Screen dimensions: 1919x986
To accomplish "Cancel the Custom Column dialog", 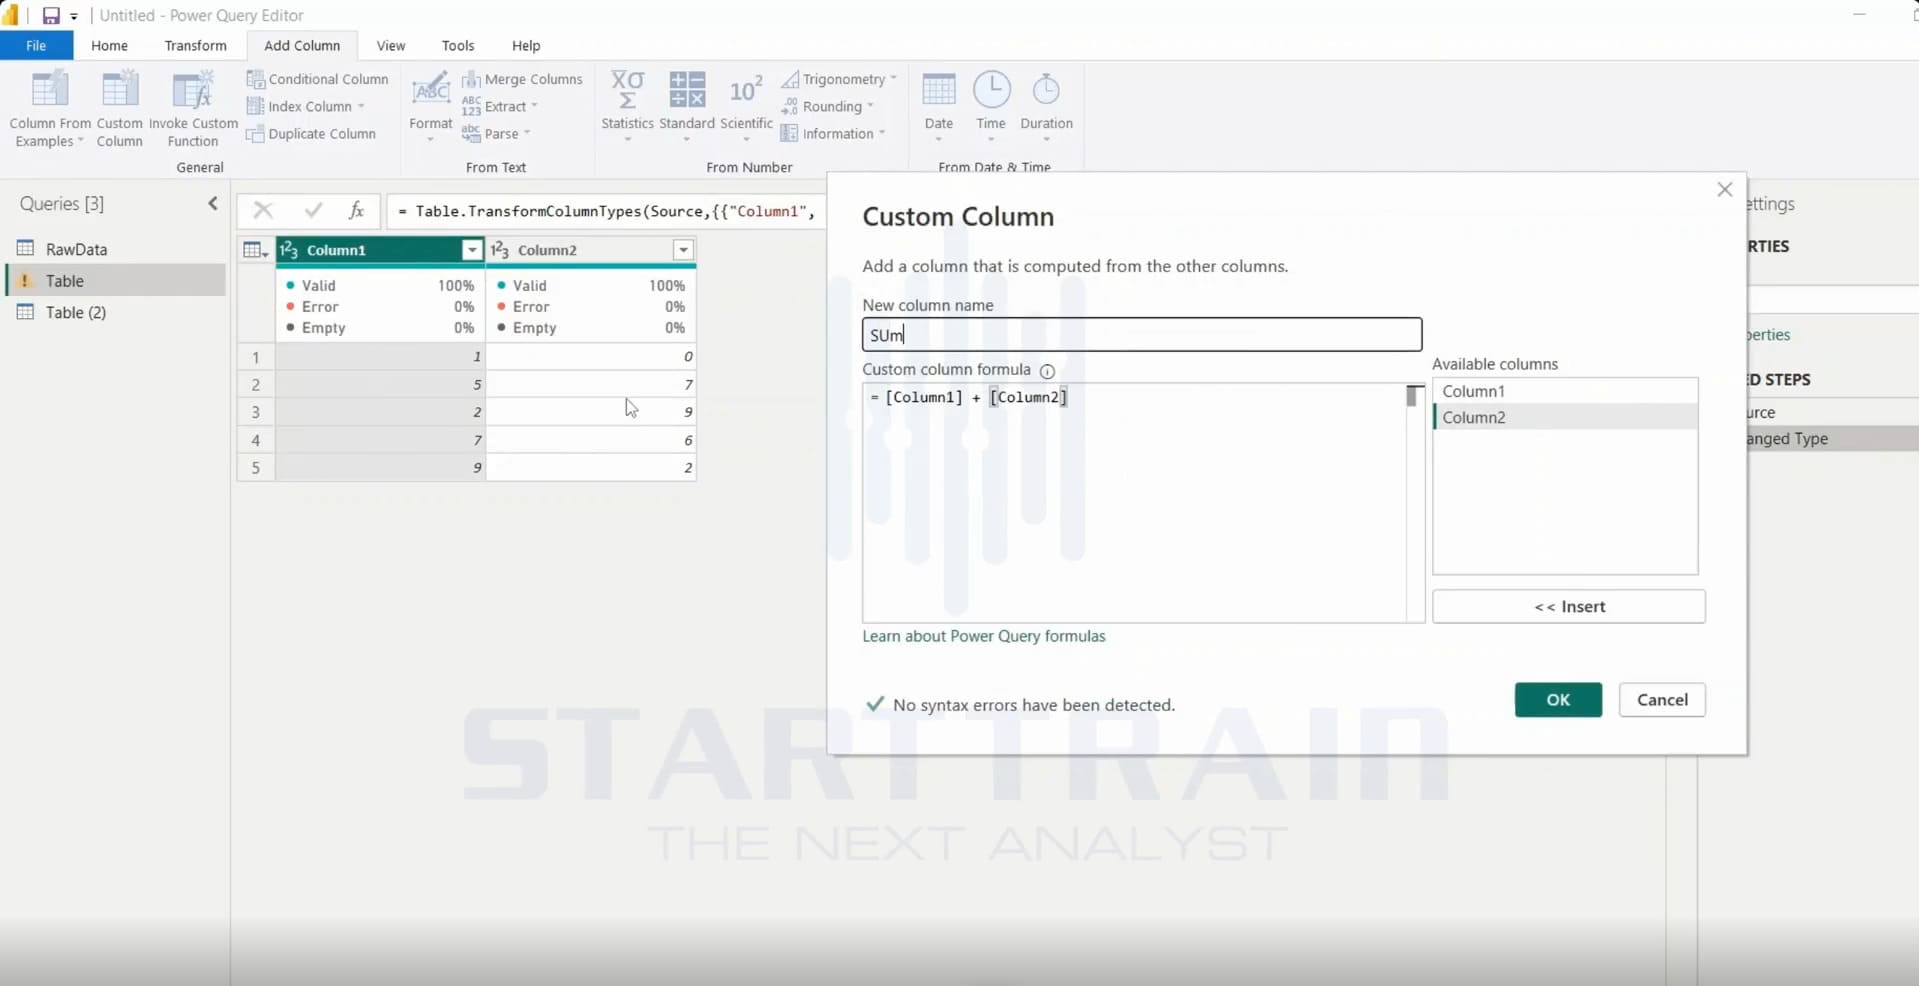I will tap(1662, 700).
